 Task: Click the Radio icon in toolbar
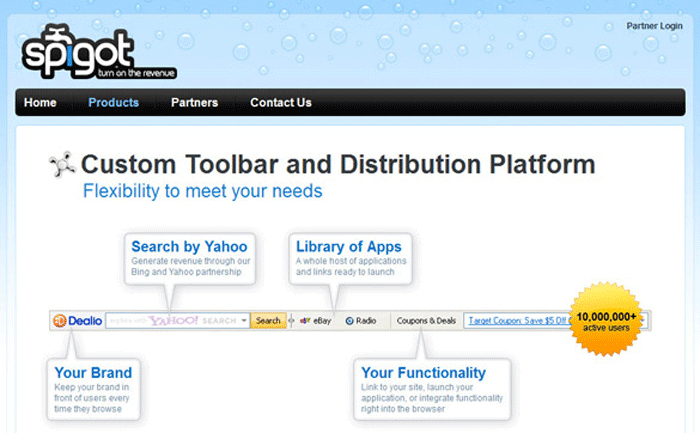tap(350, 321)
